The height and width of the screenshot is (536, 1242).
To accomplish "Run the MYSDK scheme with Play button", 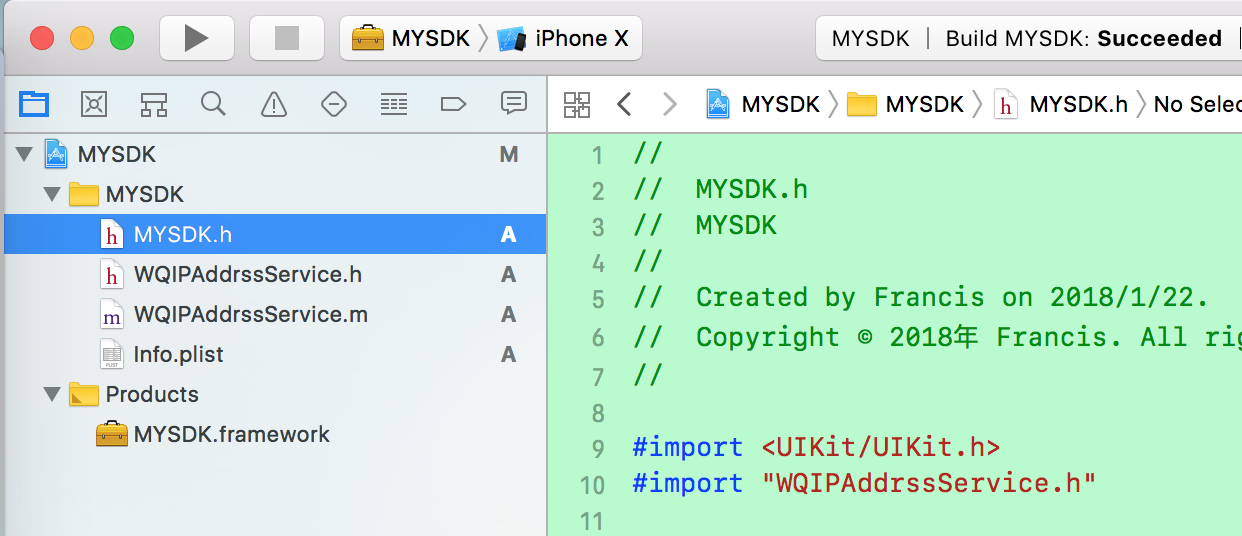I will (x=197, y=38).
